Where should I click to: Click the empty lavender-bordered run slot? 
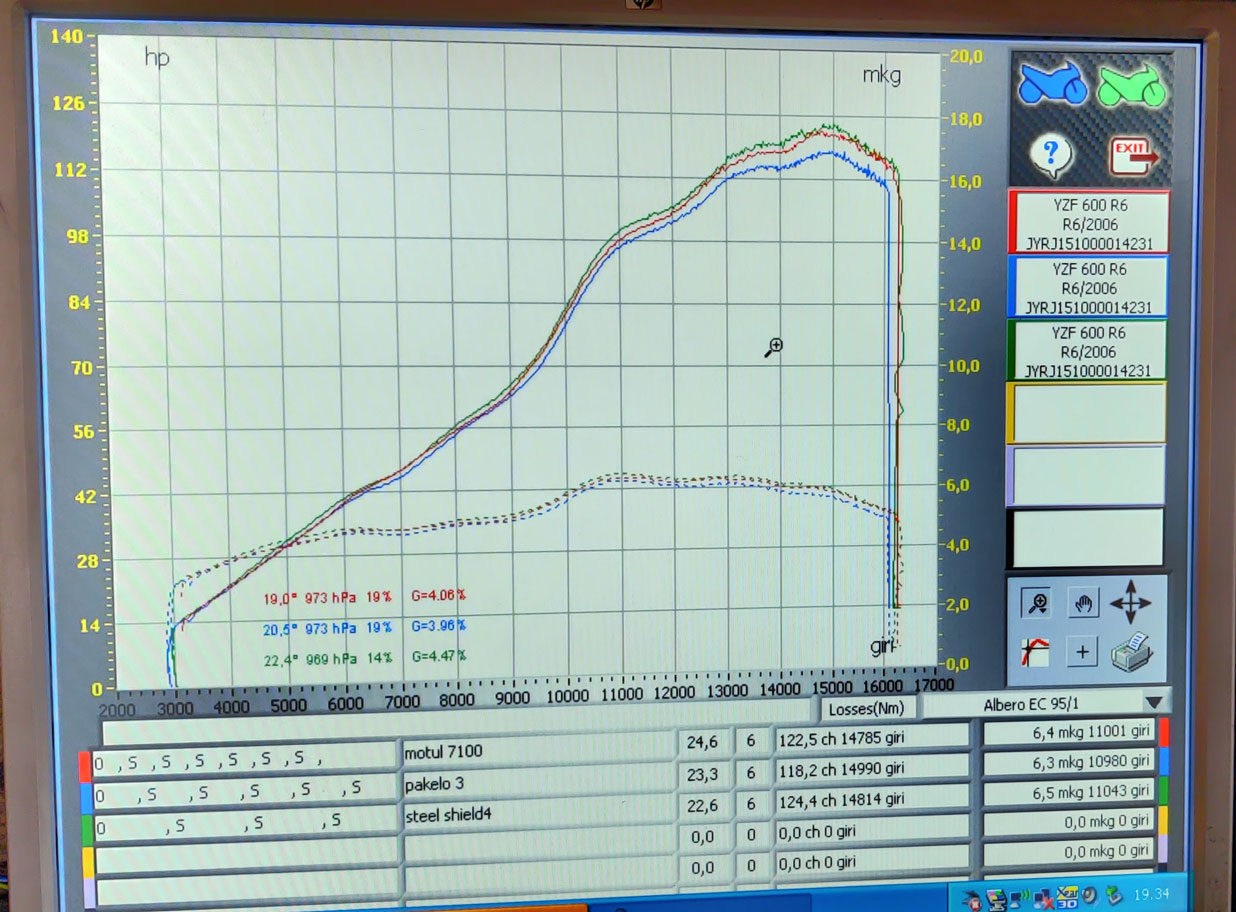1087,476
